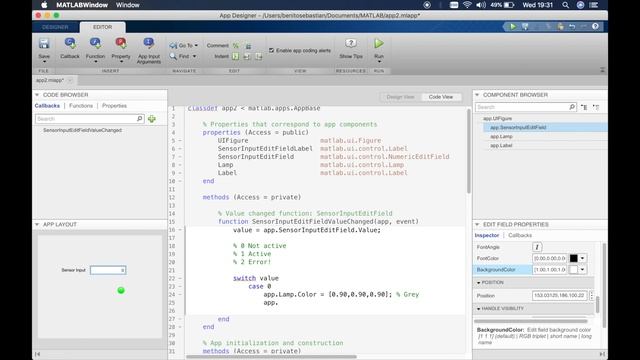Collapse the POSITION section
Image resolution: width=640 pixels, height=360 pixels.
[x=479, y=282]
